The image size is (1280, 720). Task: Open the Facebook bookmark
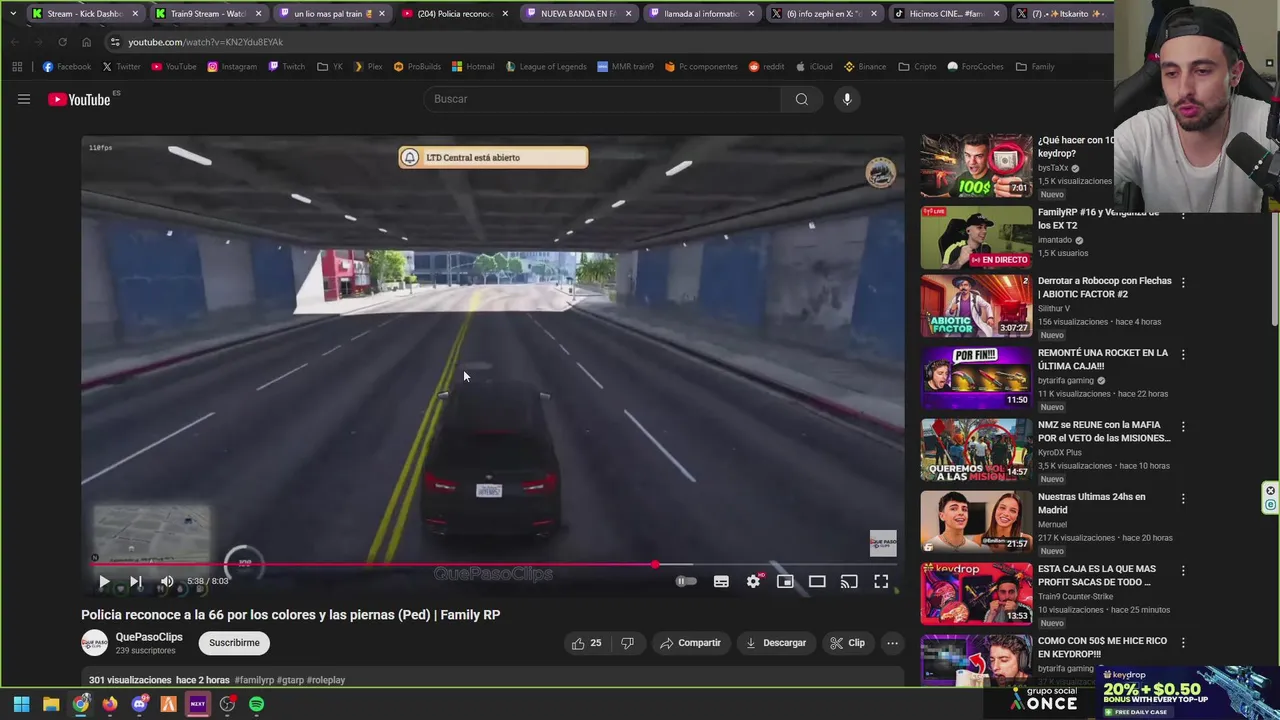pyautogui.click(x=66, y=67)
